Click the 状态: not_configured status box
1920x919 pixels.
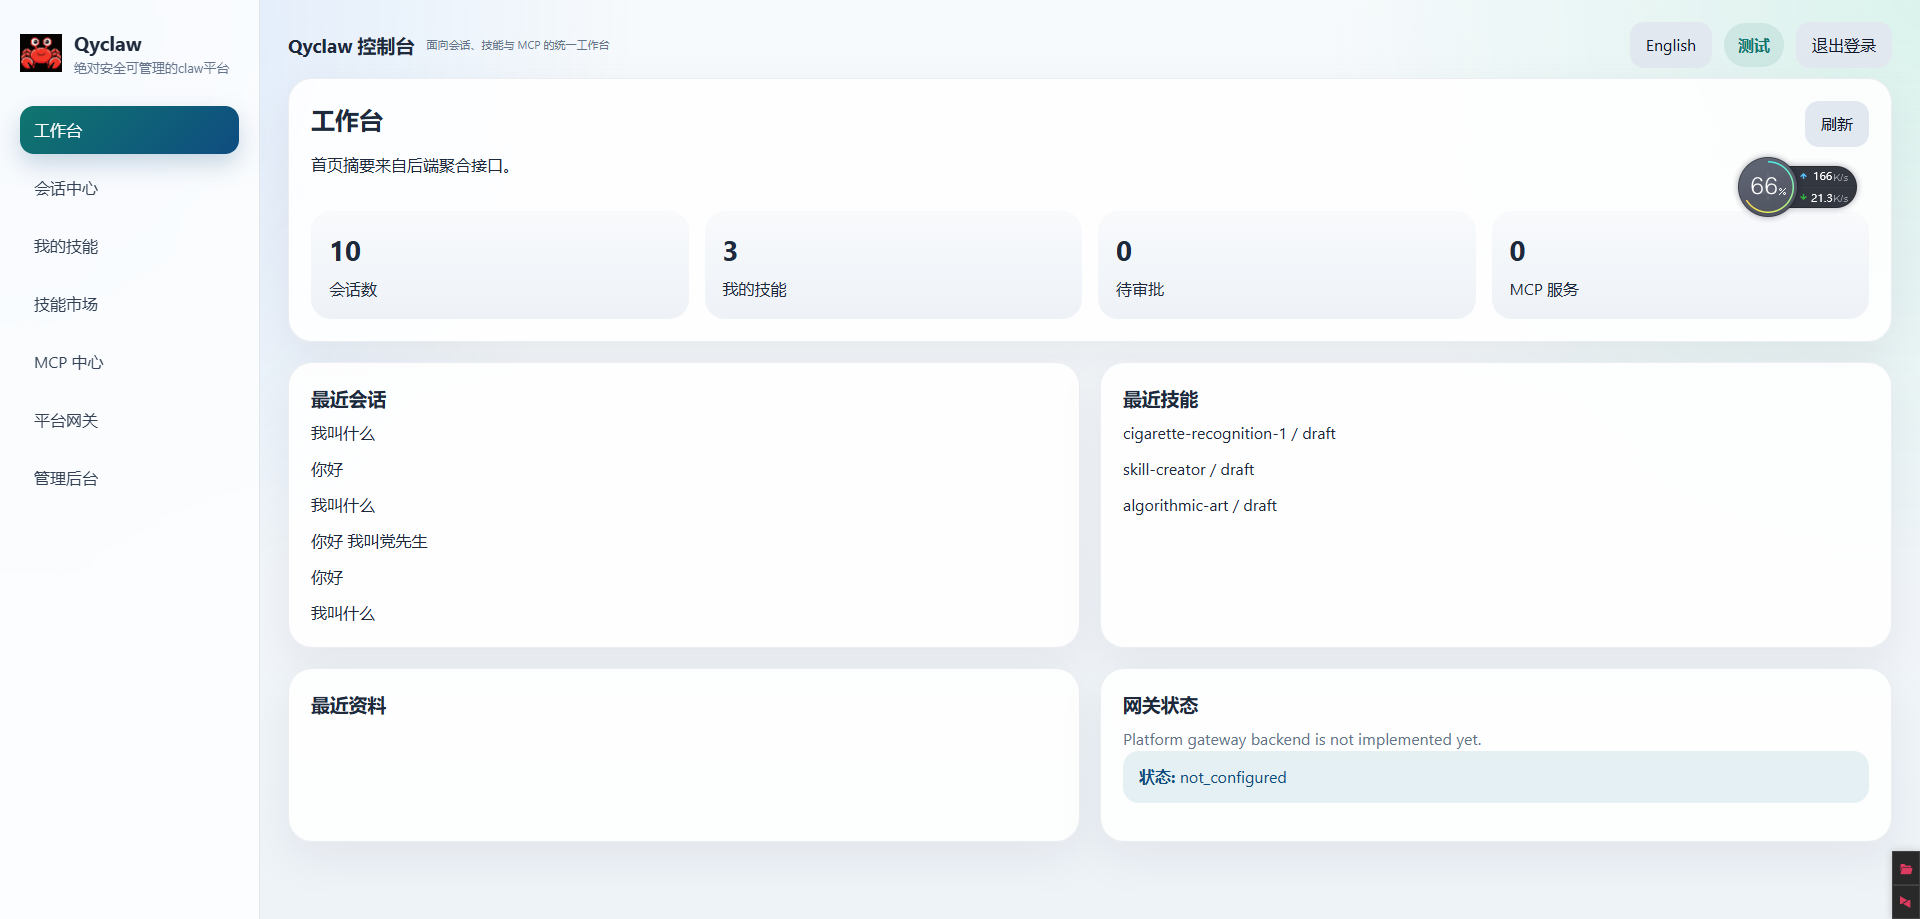click(x=1495, y=777)
